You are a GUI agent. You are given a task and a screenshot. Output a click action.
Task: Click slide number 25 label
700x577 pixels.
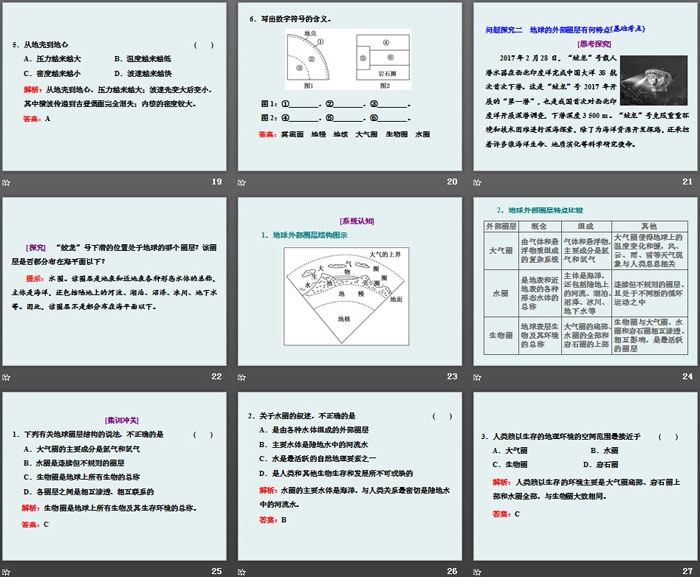click(217, 571)
